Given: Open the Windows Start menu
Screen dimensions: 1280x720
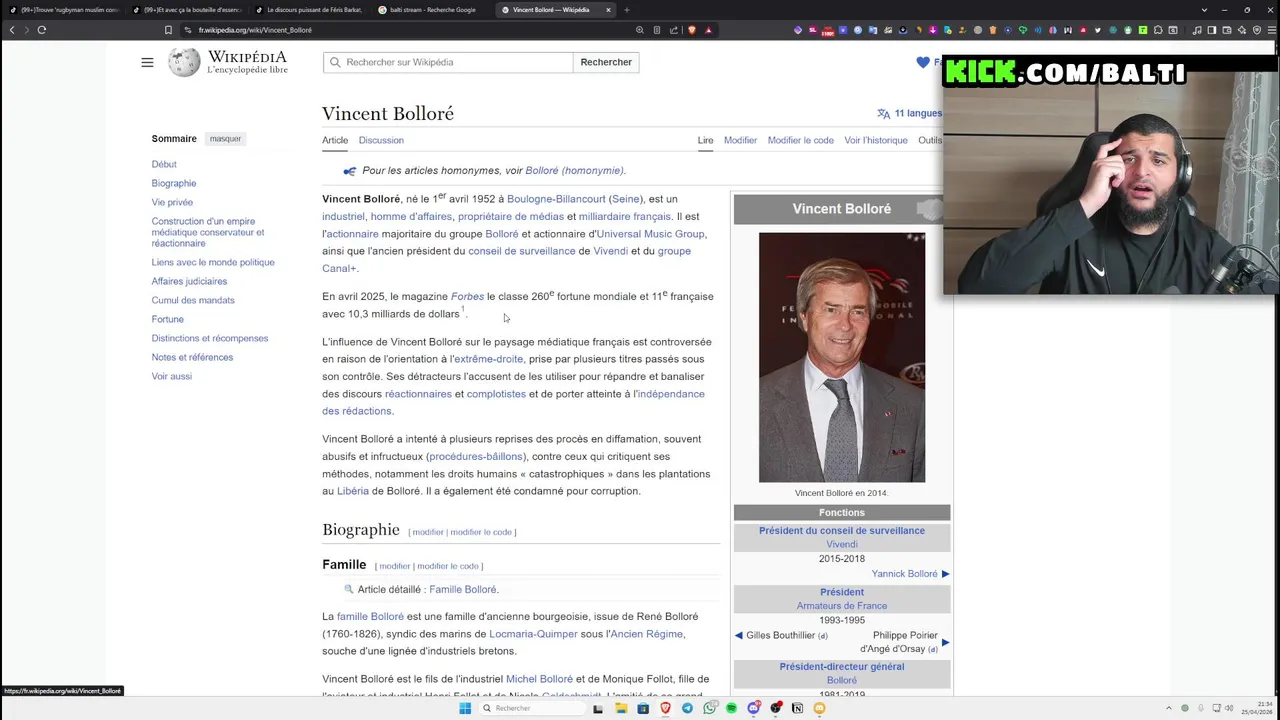Looking at the screenshot, I should (x=465, y=708).
